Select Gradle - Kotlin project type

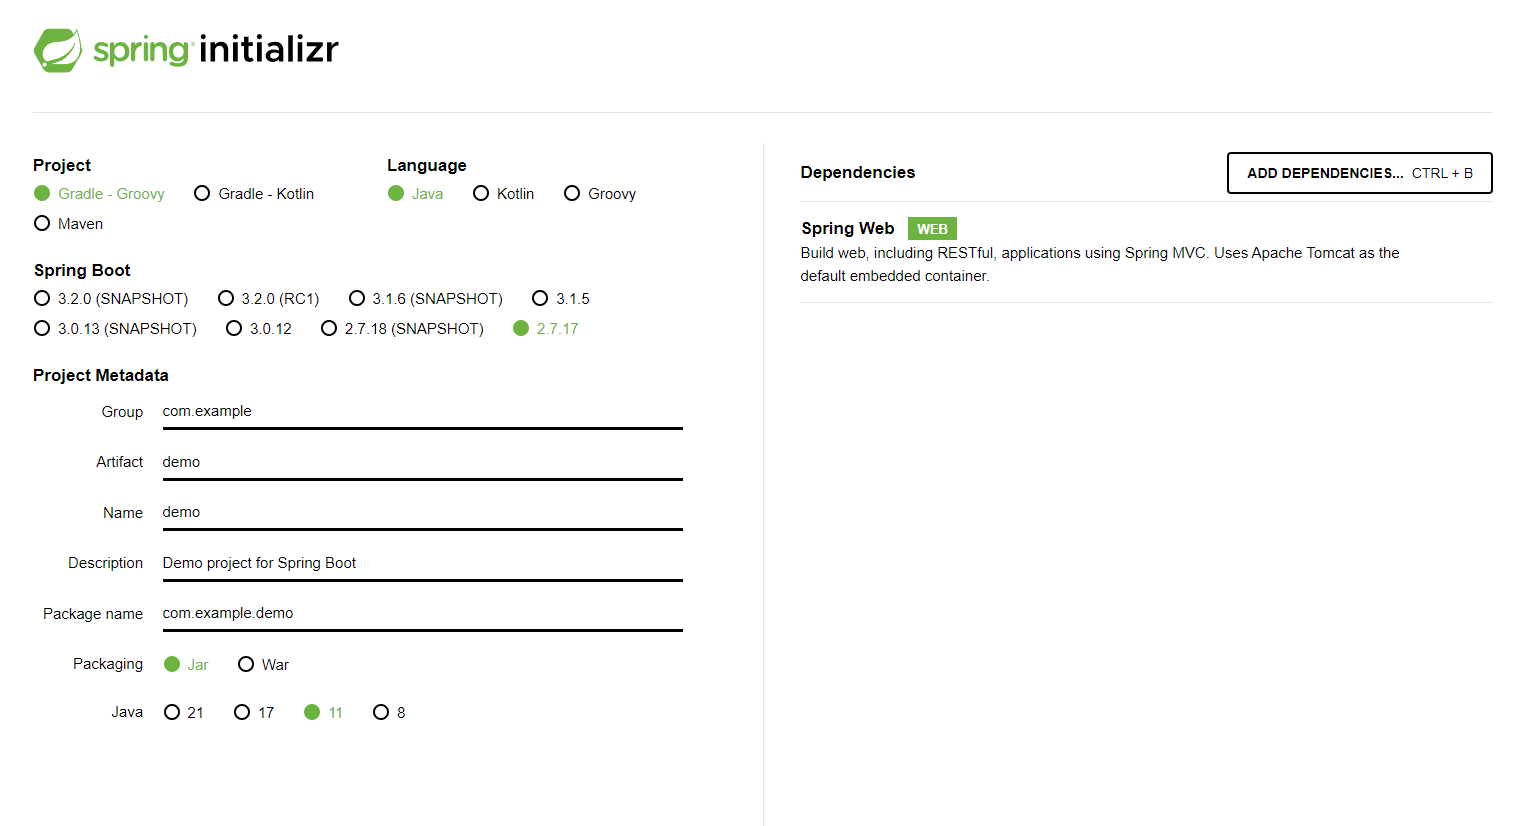pyautogui.click(x=254, y=194)
